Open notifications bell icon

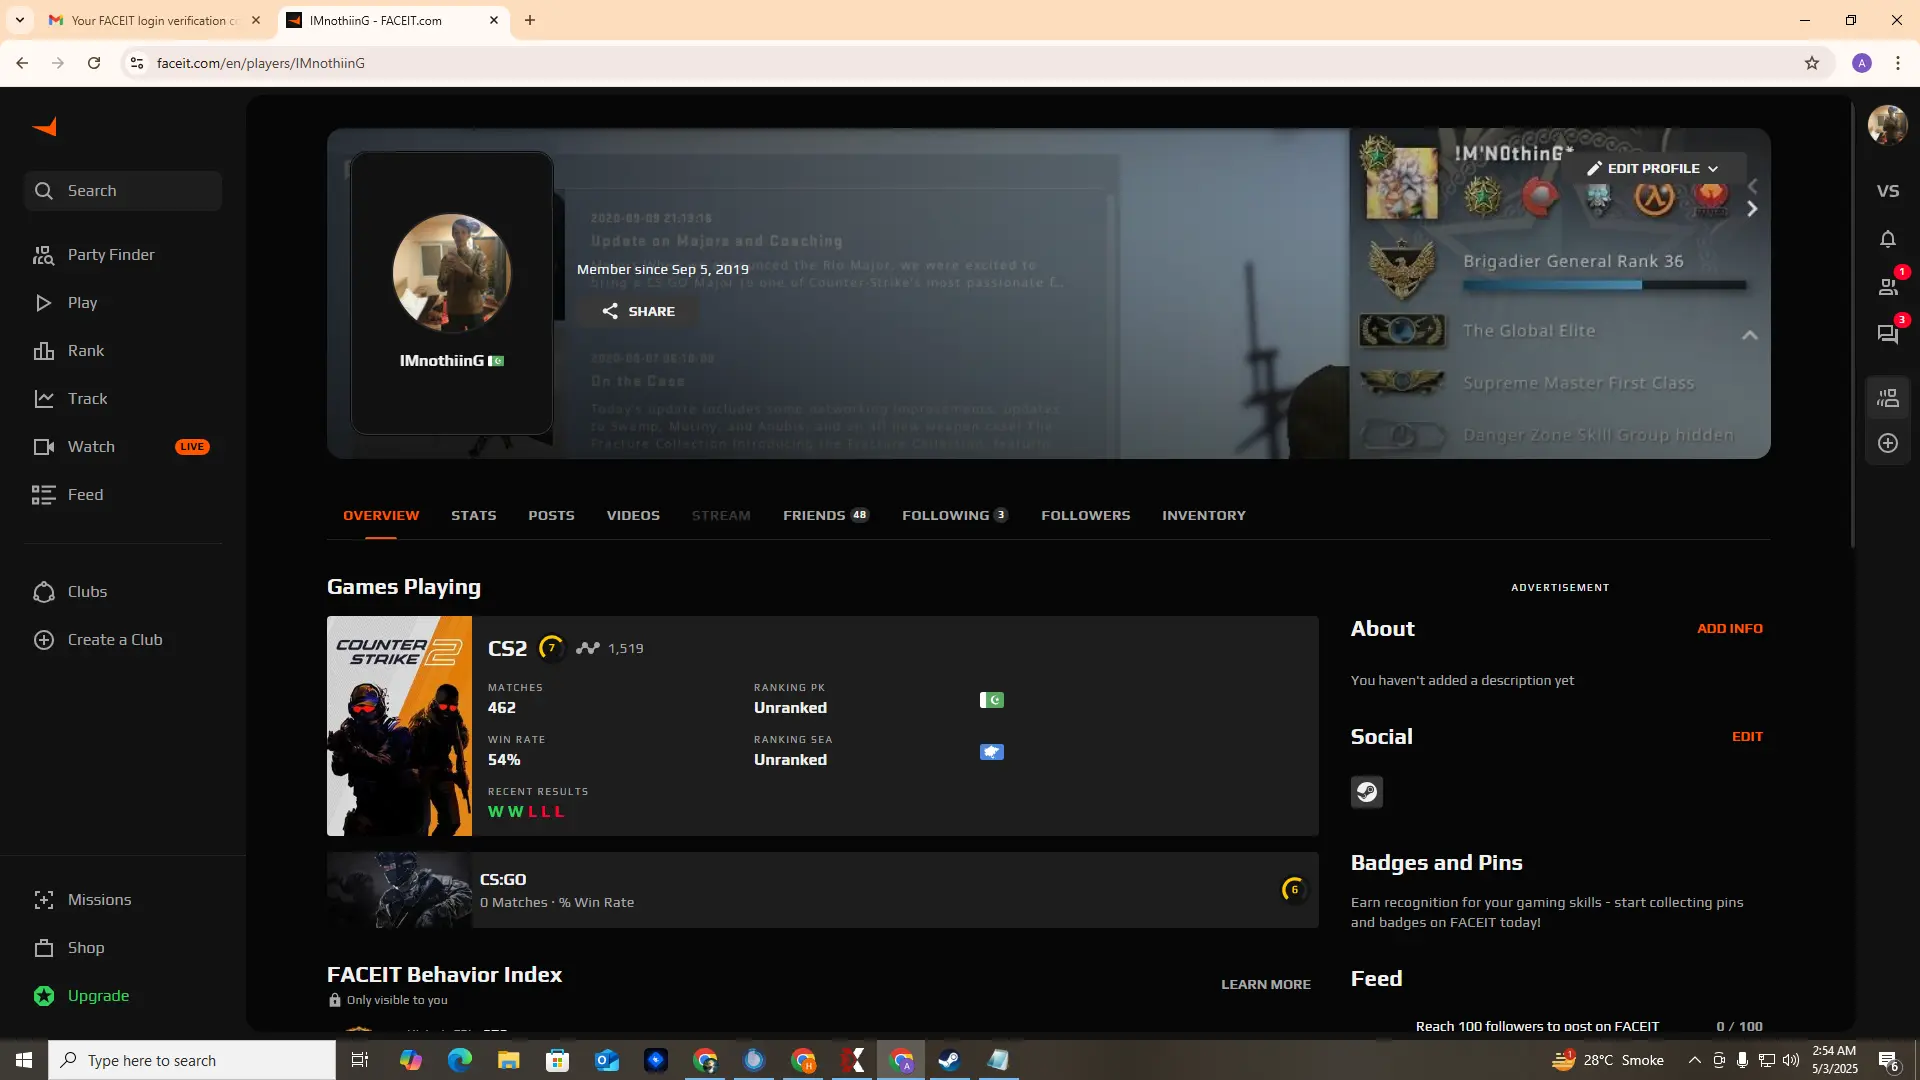[x=1887, y=239]
